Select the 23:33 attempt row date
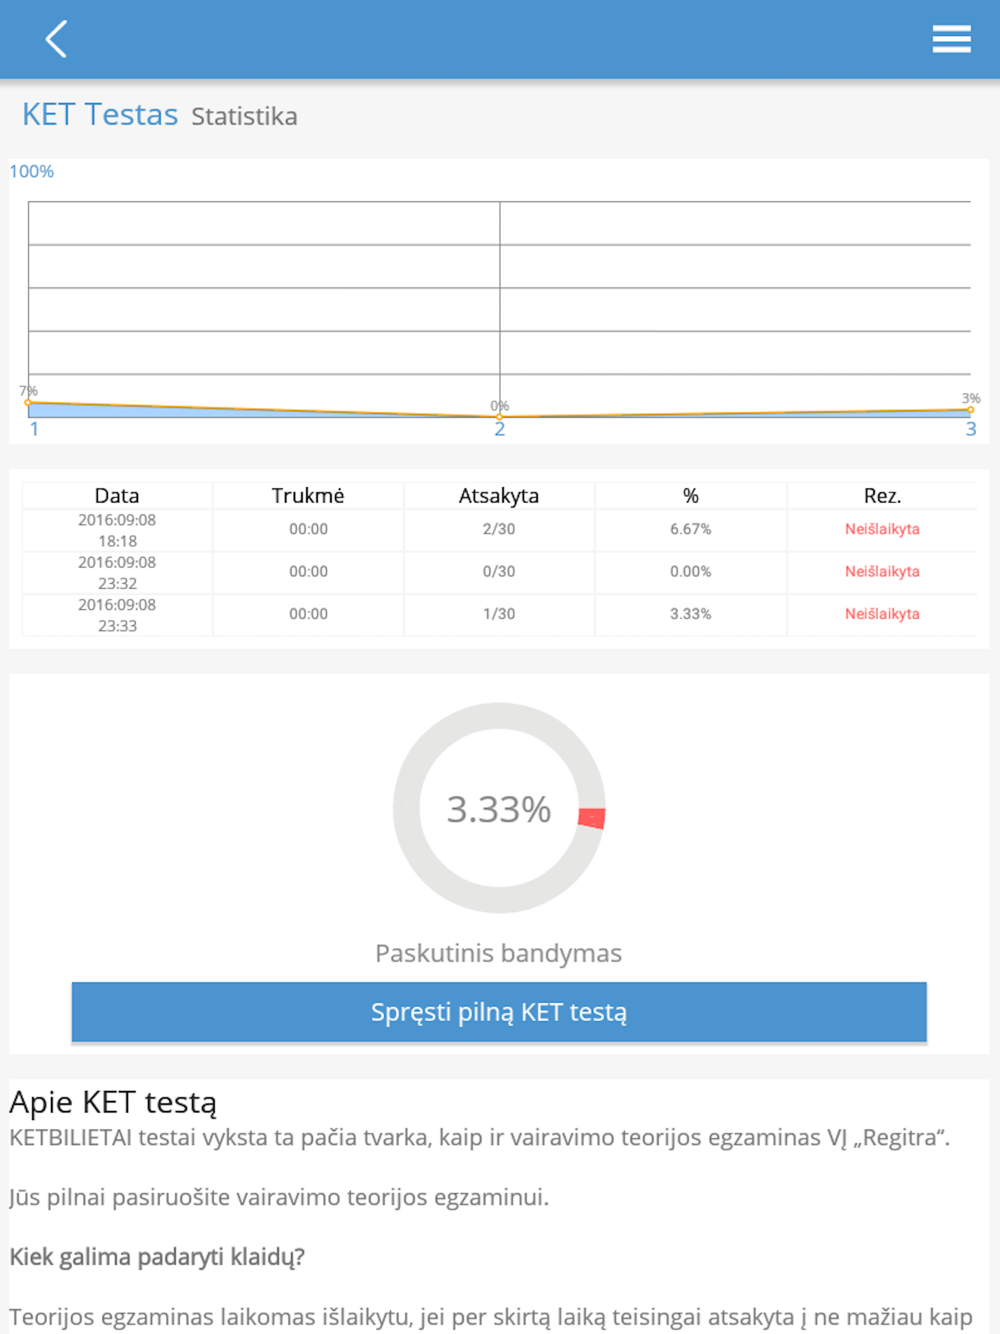1000x1334 pixels. 117,615
